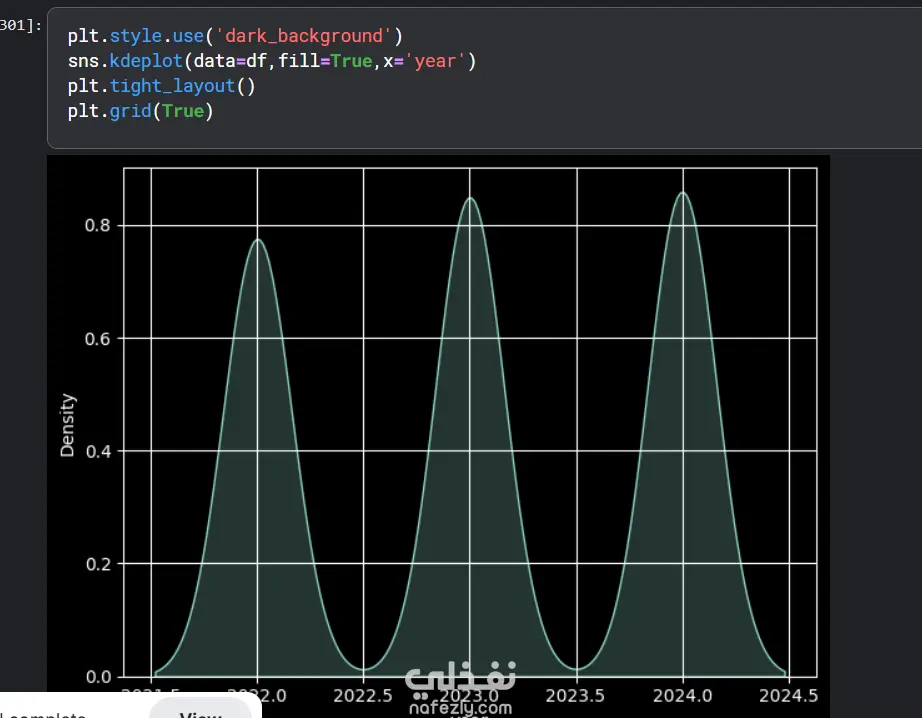Click the peak of the 2023.0 density curve
This screenshot has height=718, width=922.
pos(470,198)
